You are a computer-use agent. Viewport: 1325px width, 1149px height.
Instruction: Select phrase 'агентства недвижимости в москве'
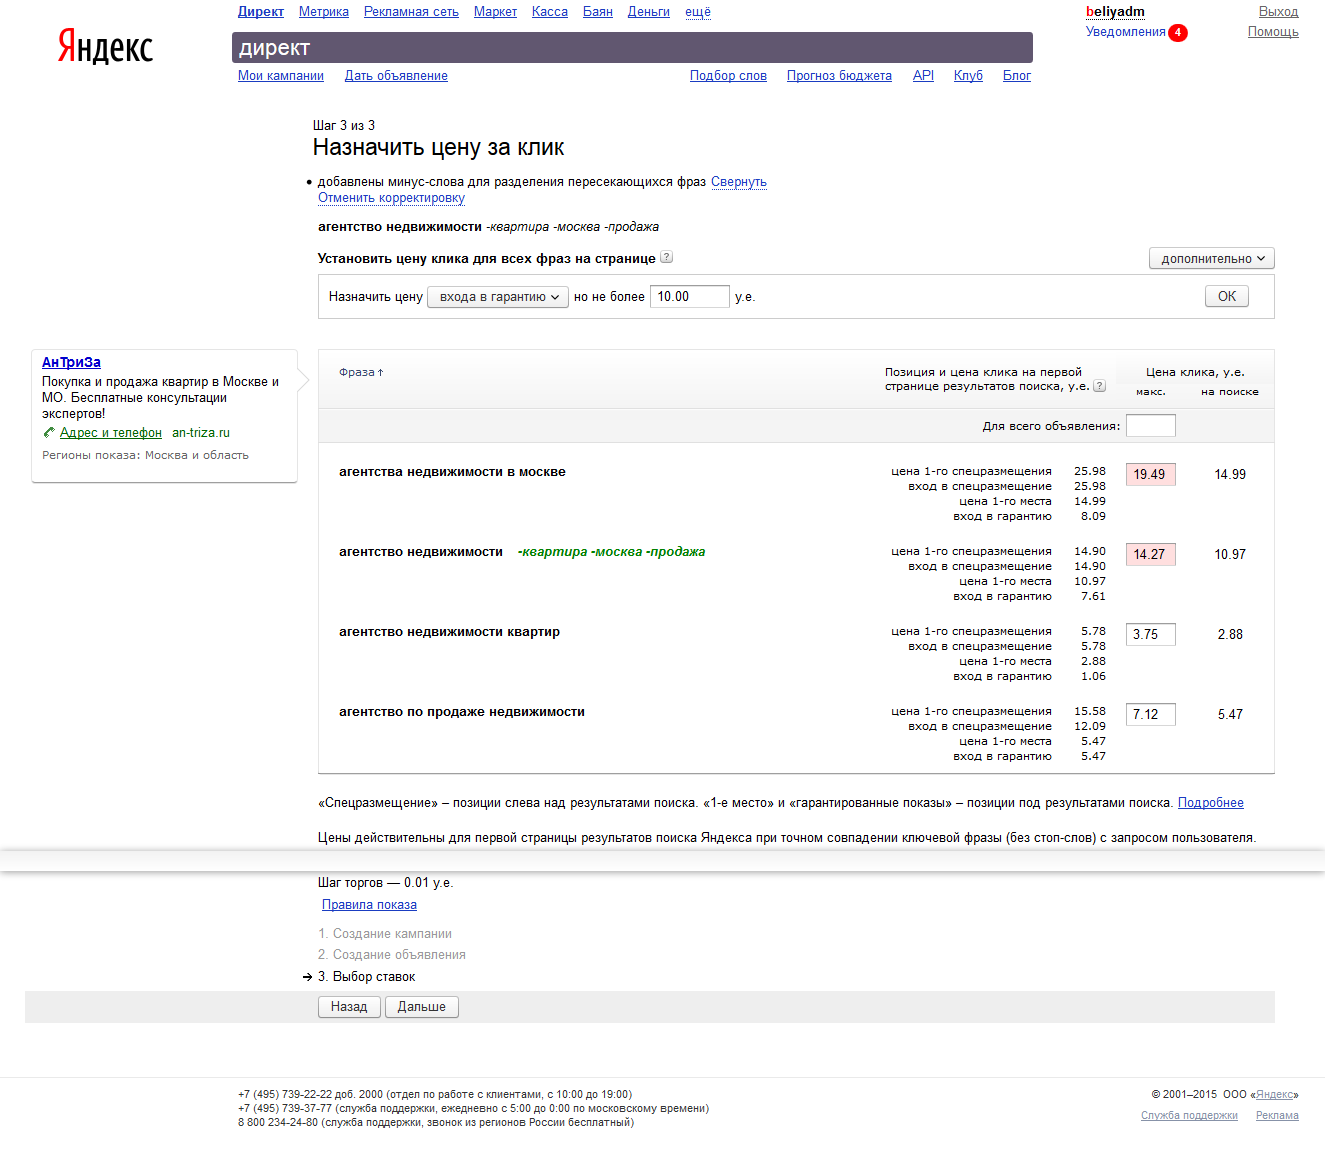pos(452,472)
